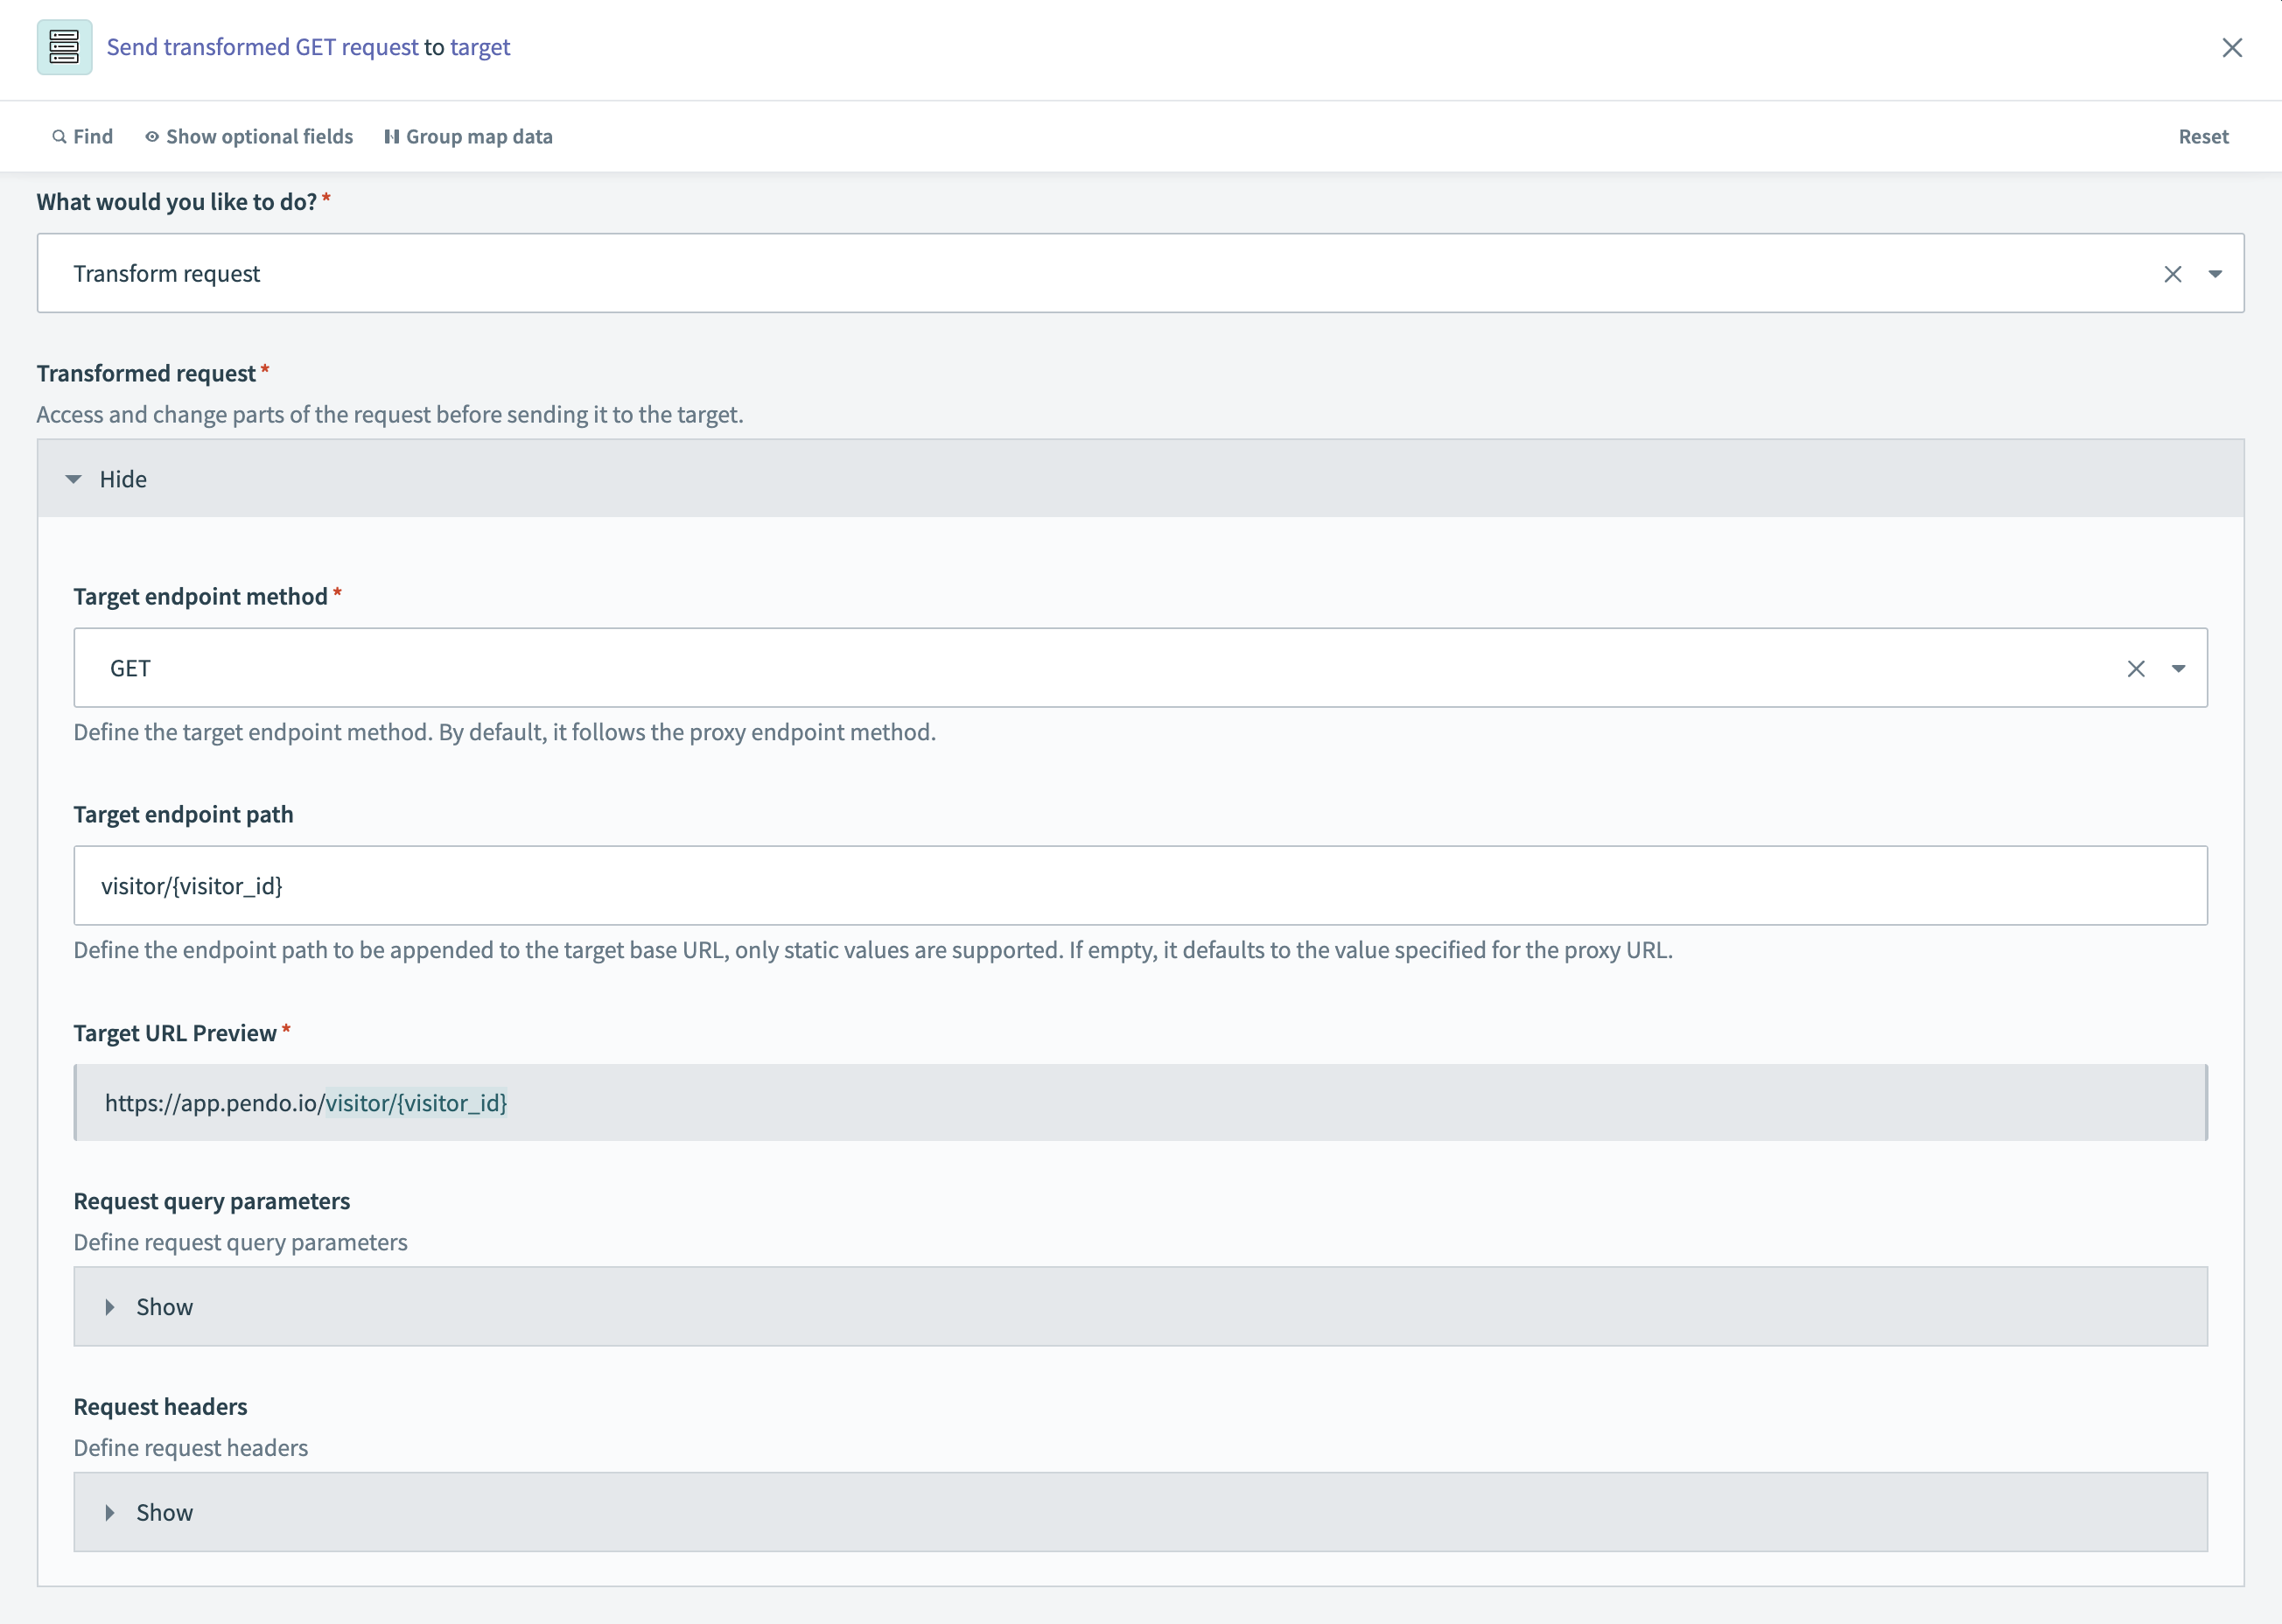Click Group map data label
2282x1624 pixels.
coord(479,137)
